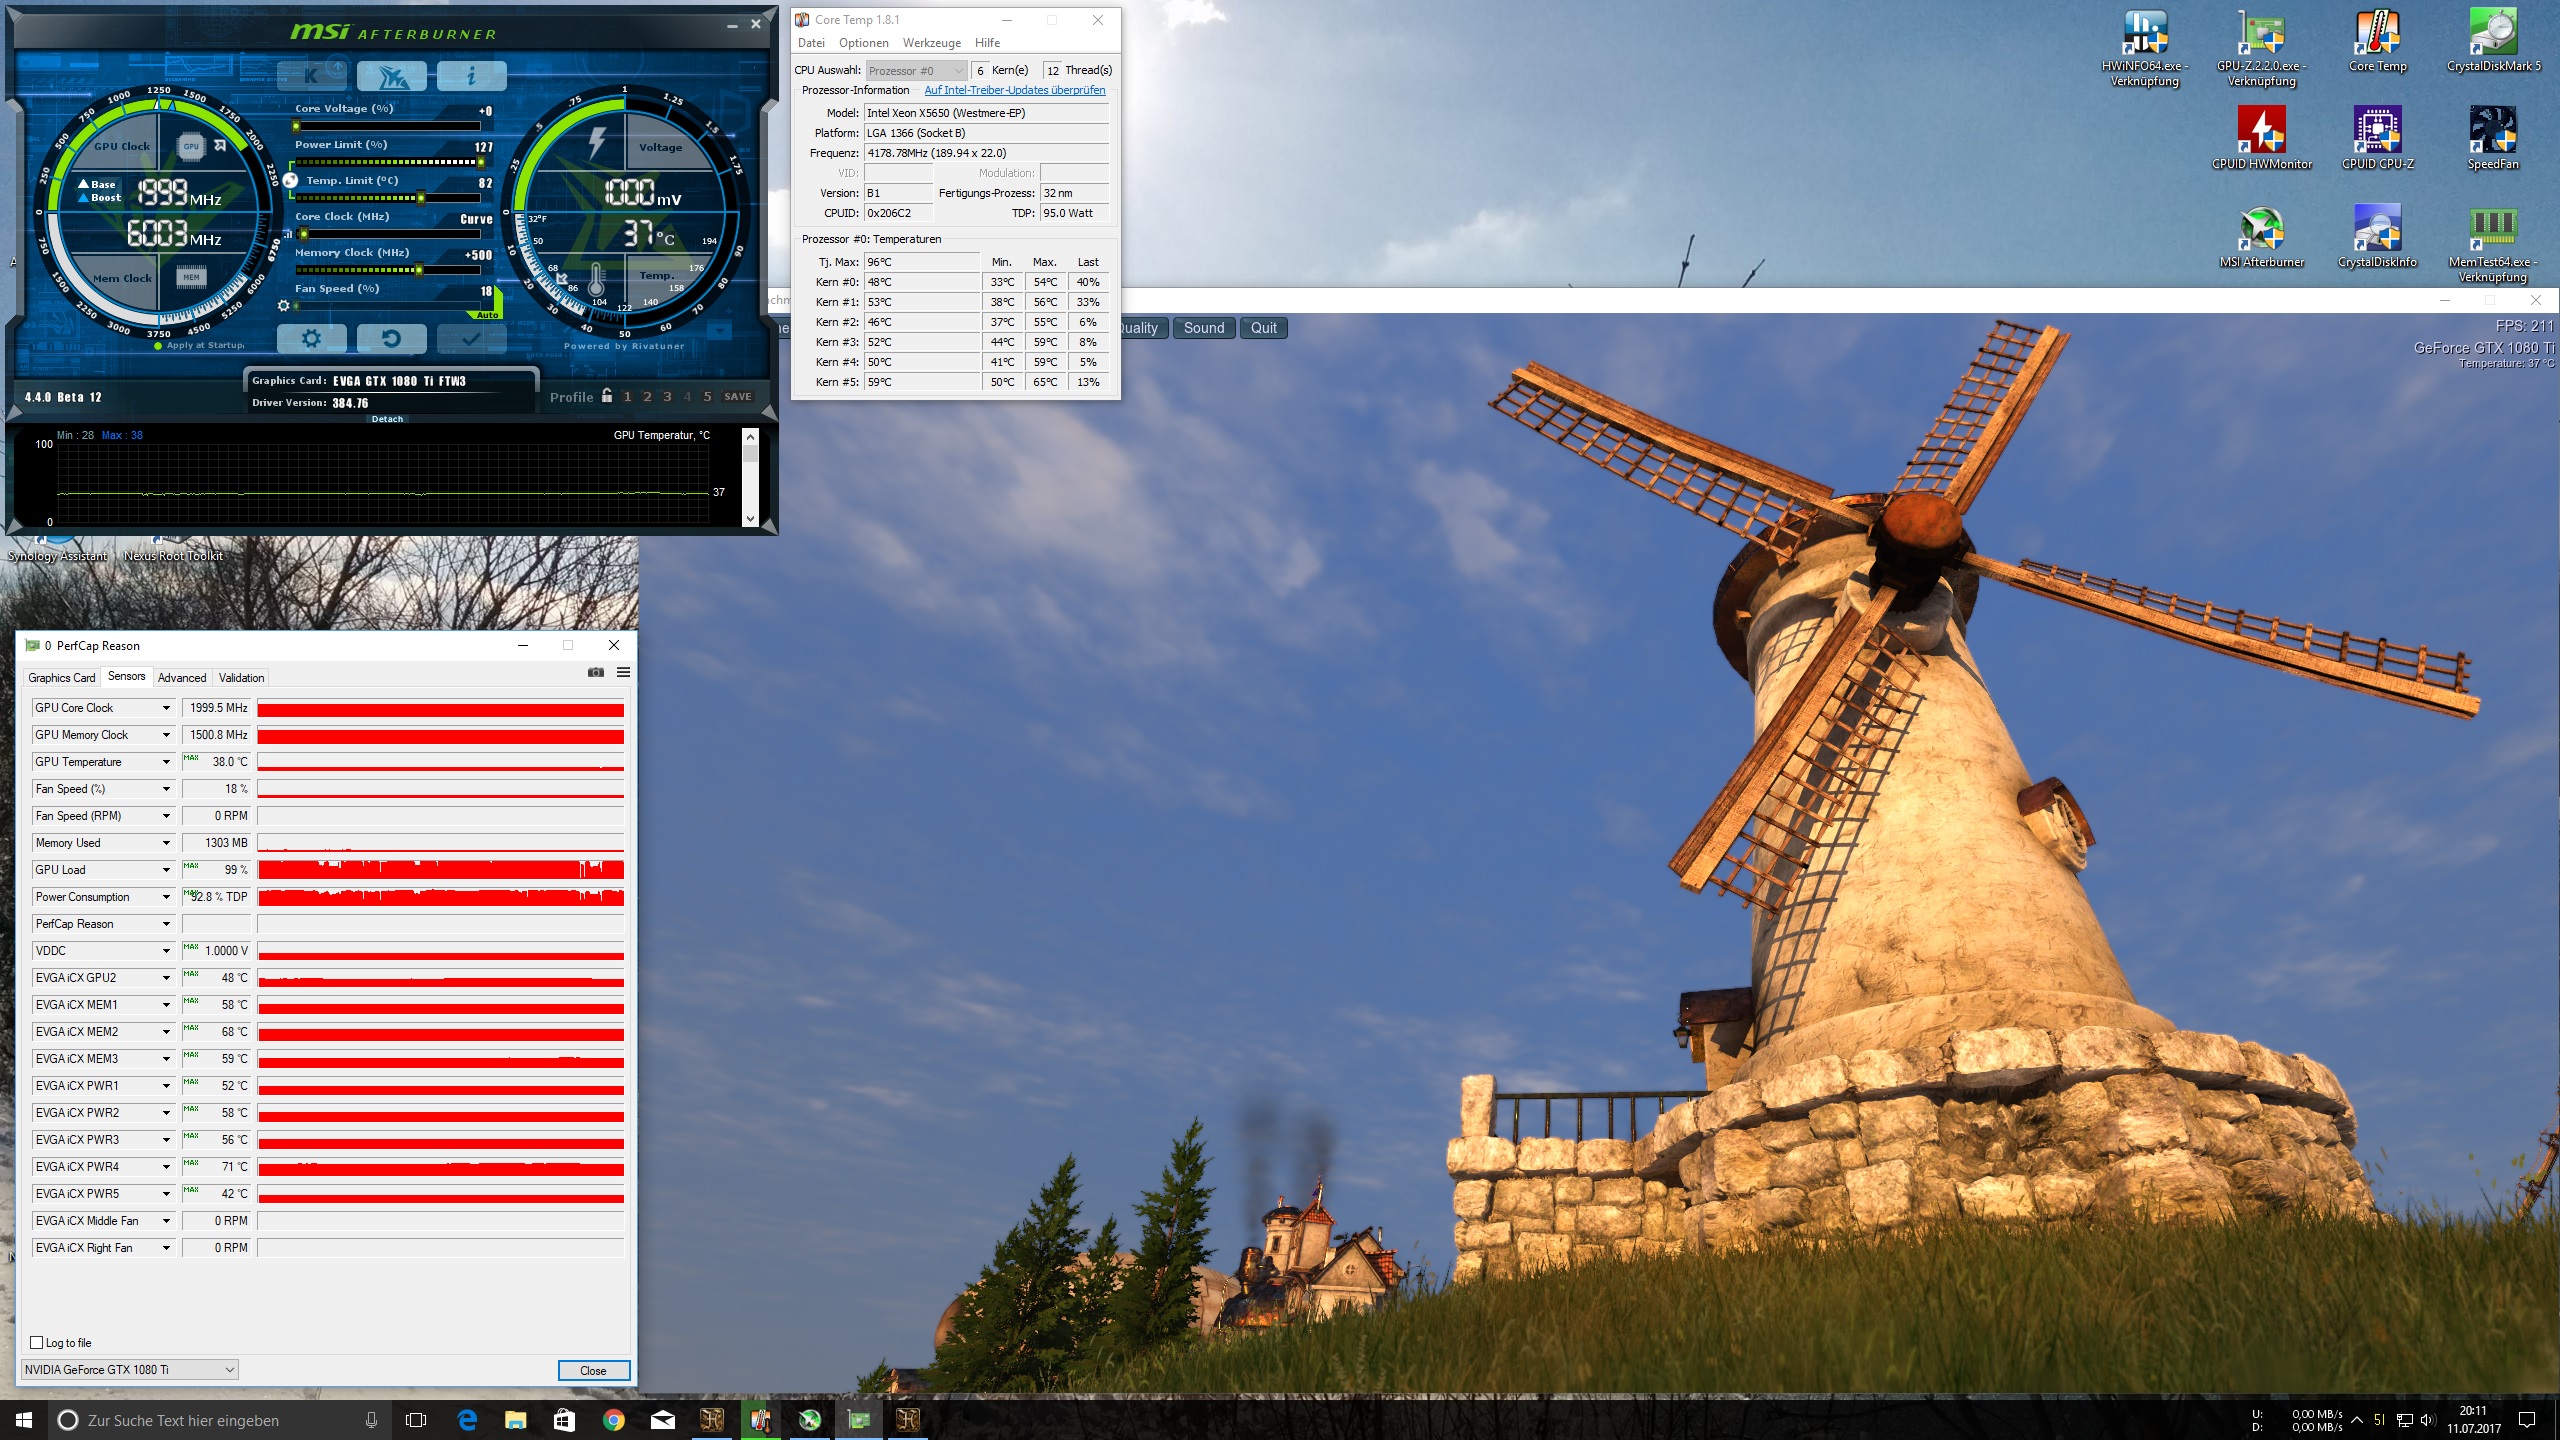The image size is (2560, 1440).
Task: Enable Log to file checkbox
Action: [x=37, y=1343]
